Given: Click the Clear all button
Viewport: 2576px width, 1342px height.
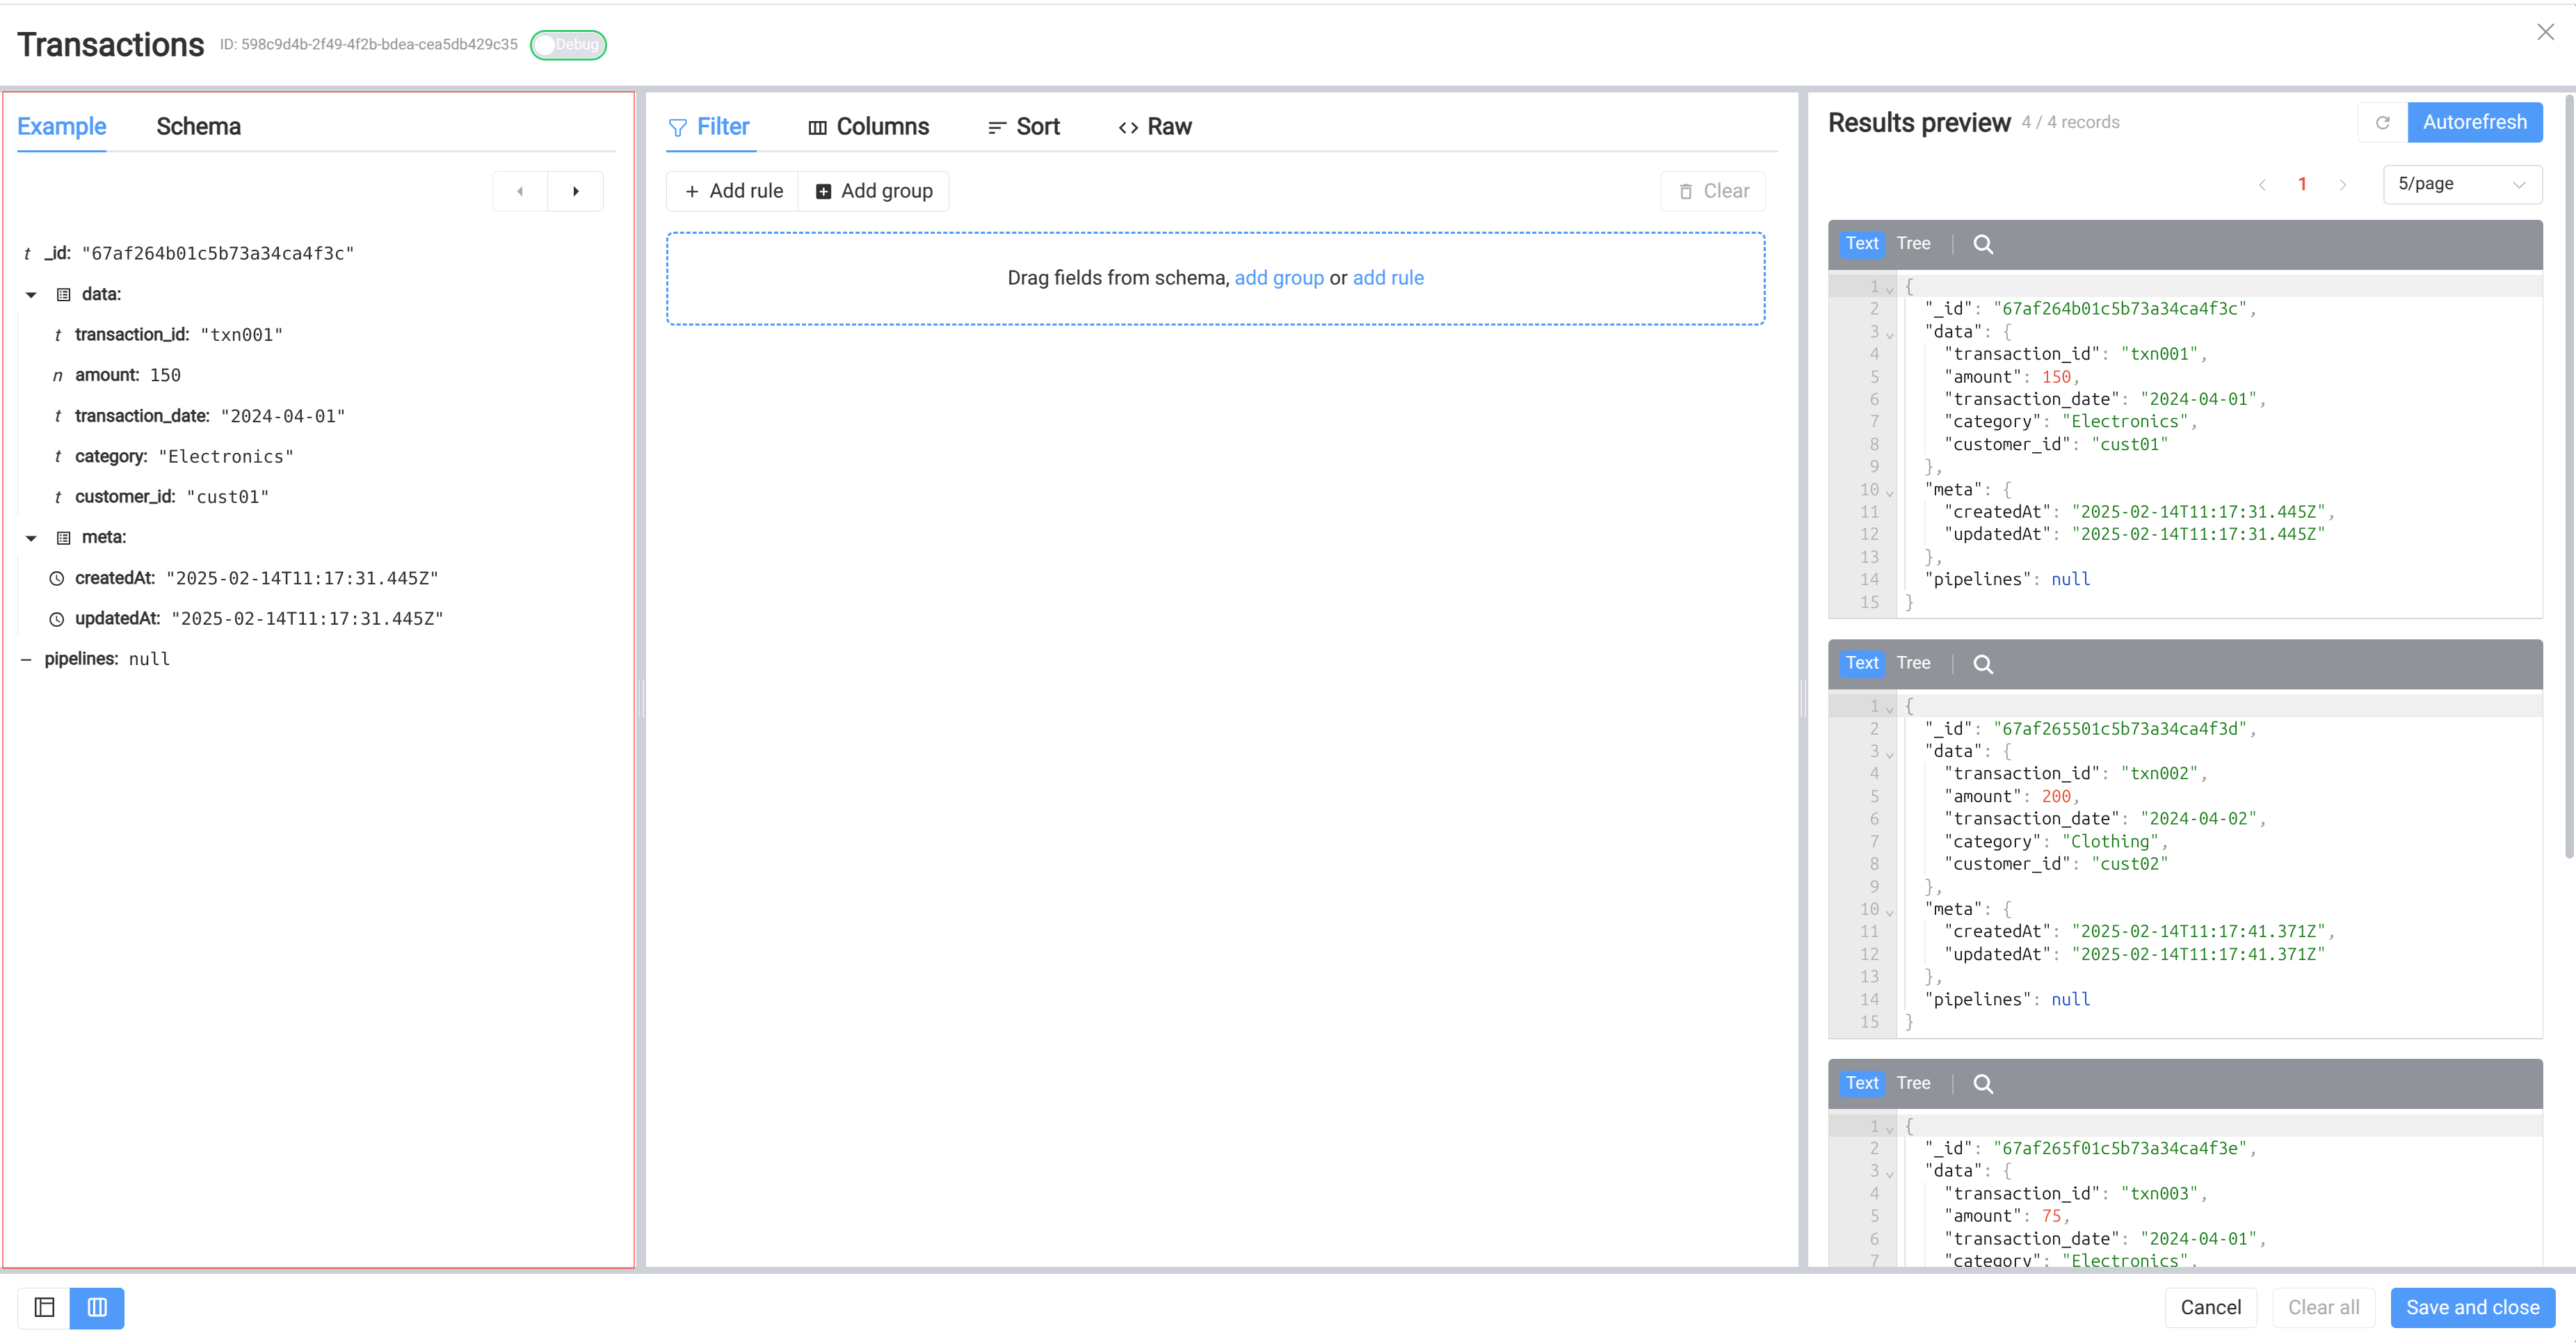Looking at the screenshot, I should point(2324,1308).
